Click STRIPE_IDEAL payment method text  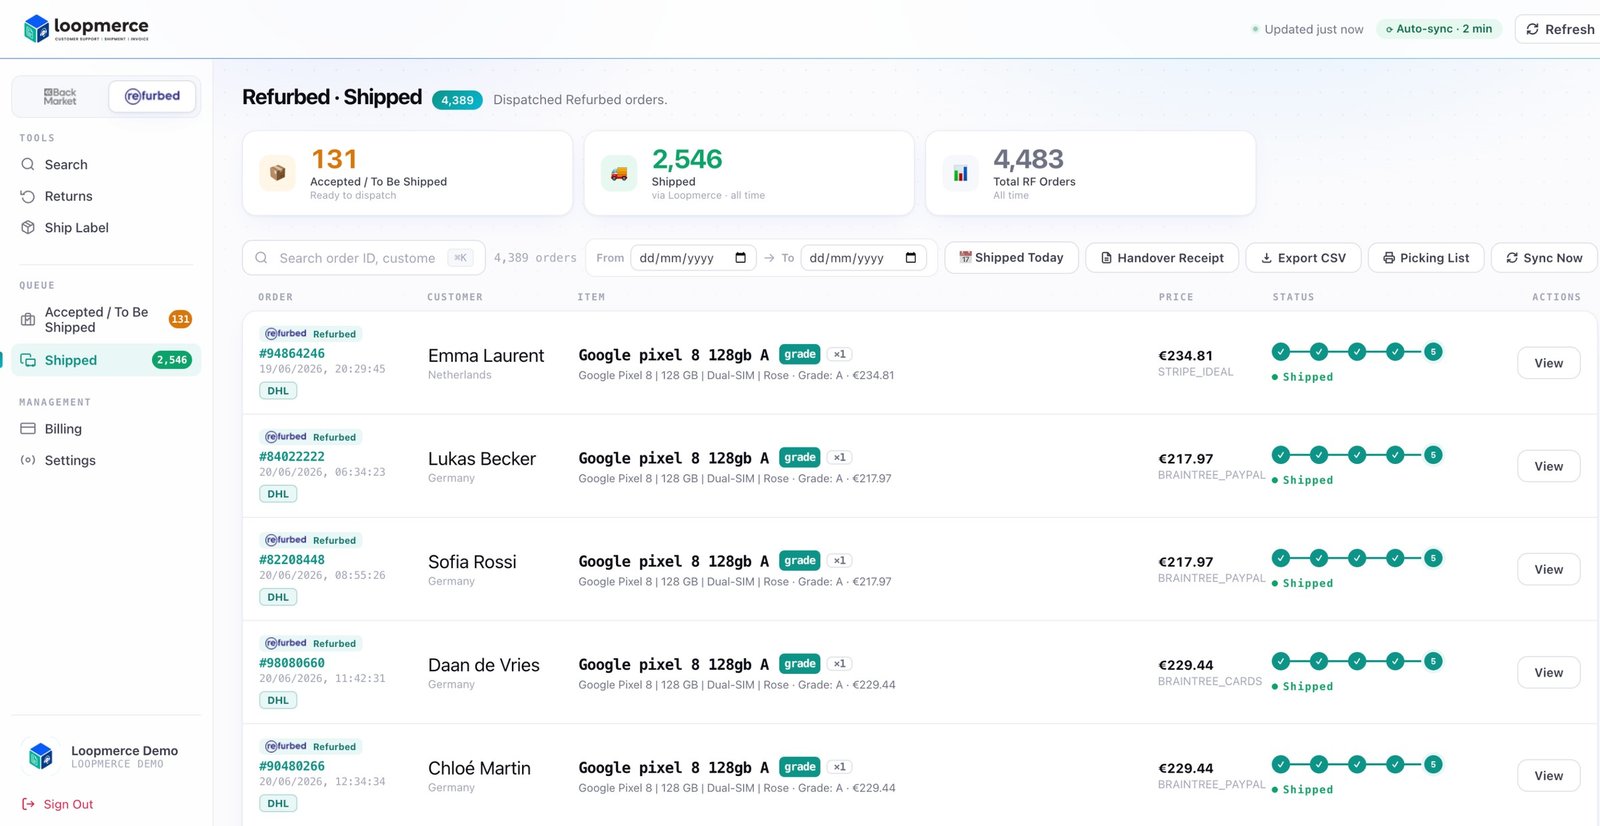[1196, 372]
